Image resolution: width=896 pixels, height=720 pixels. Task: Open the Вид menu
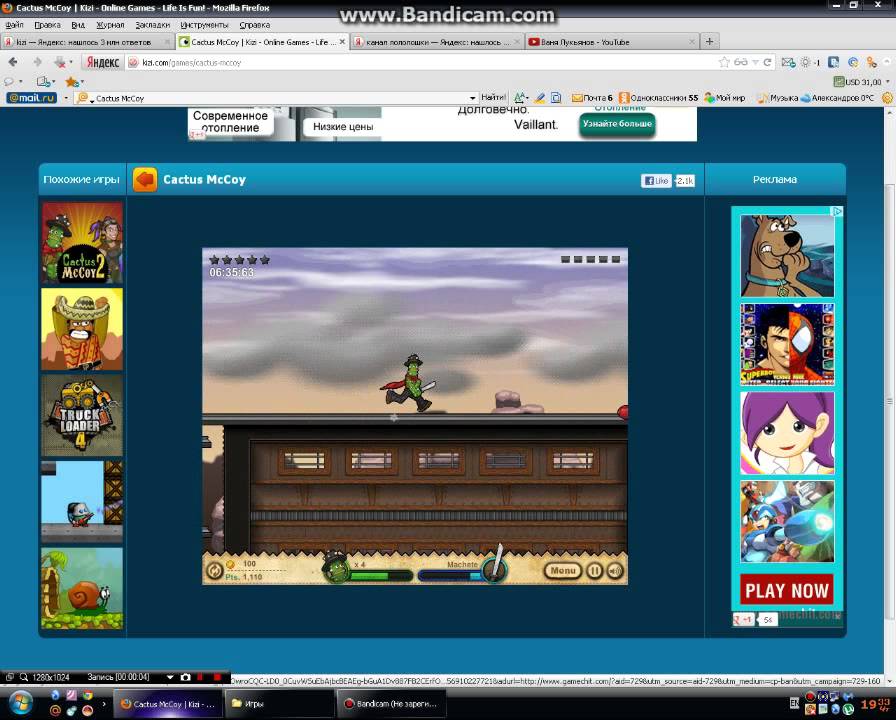(x=78, y=25)
